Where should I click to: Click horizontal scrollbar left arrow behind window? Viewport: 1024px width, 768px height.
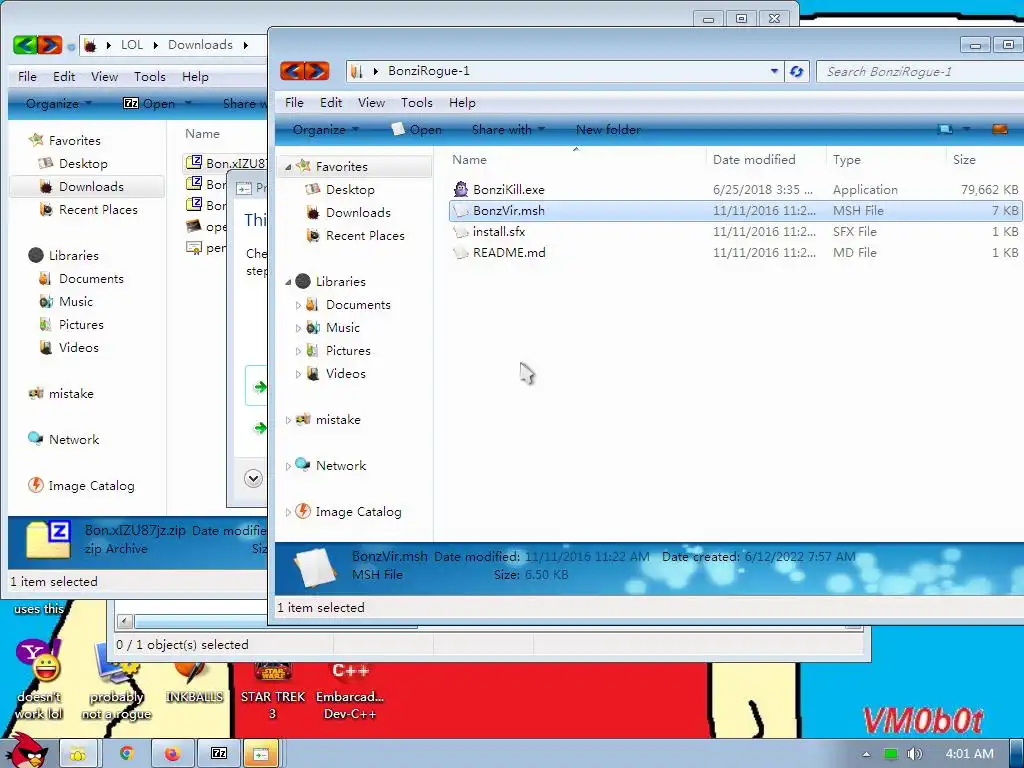pos(125,621)
